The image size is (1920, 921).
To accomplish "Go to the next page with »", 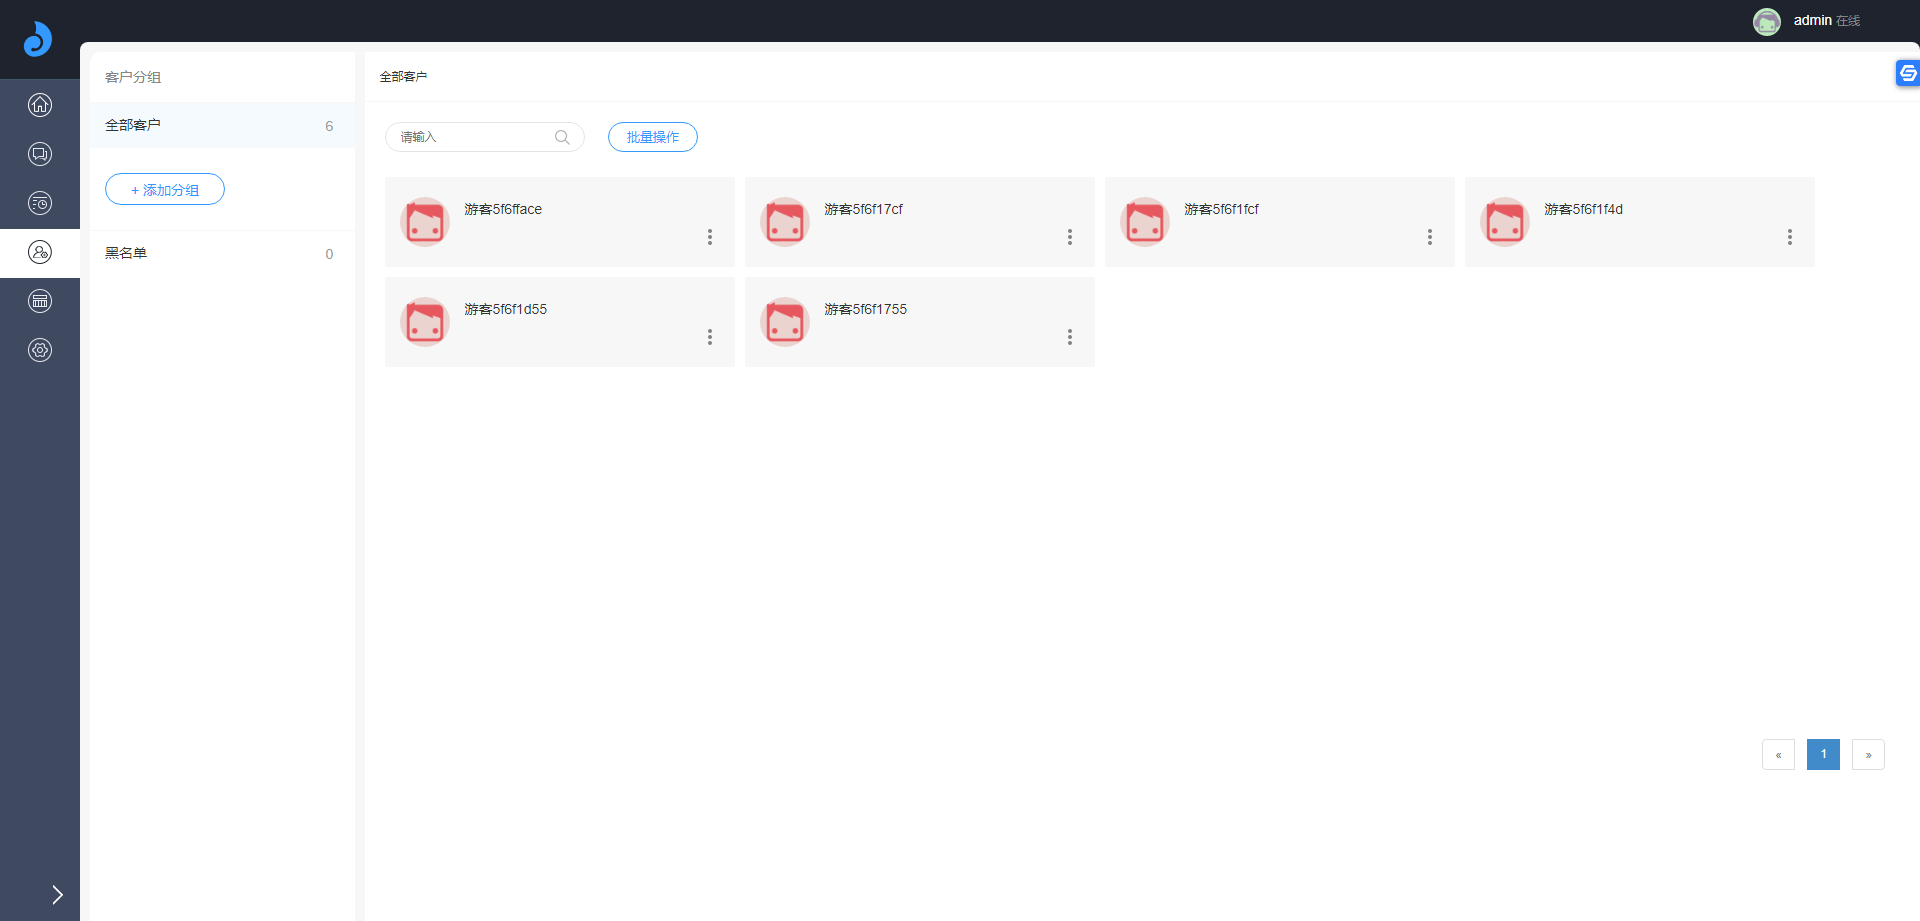I will (x=1867, y=754).
